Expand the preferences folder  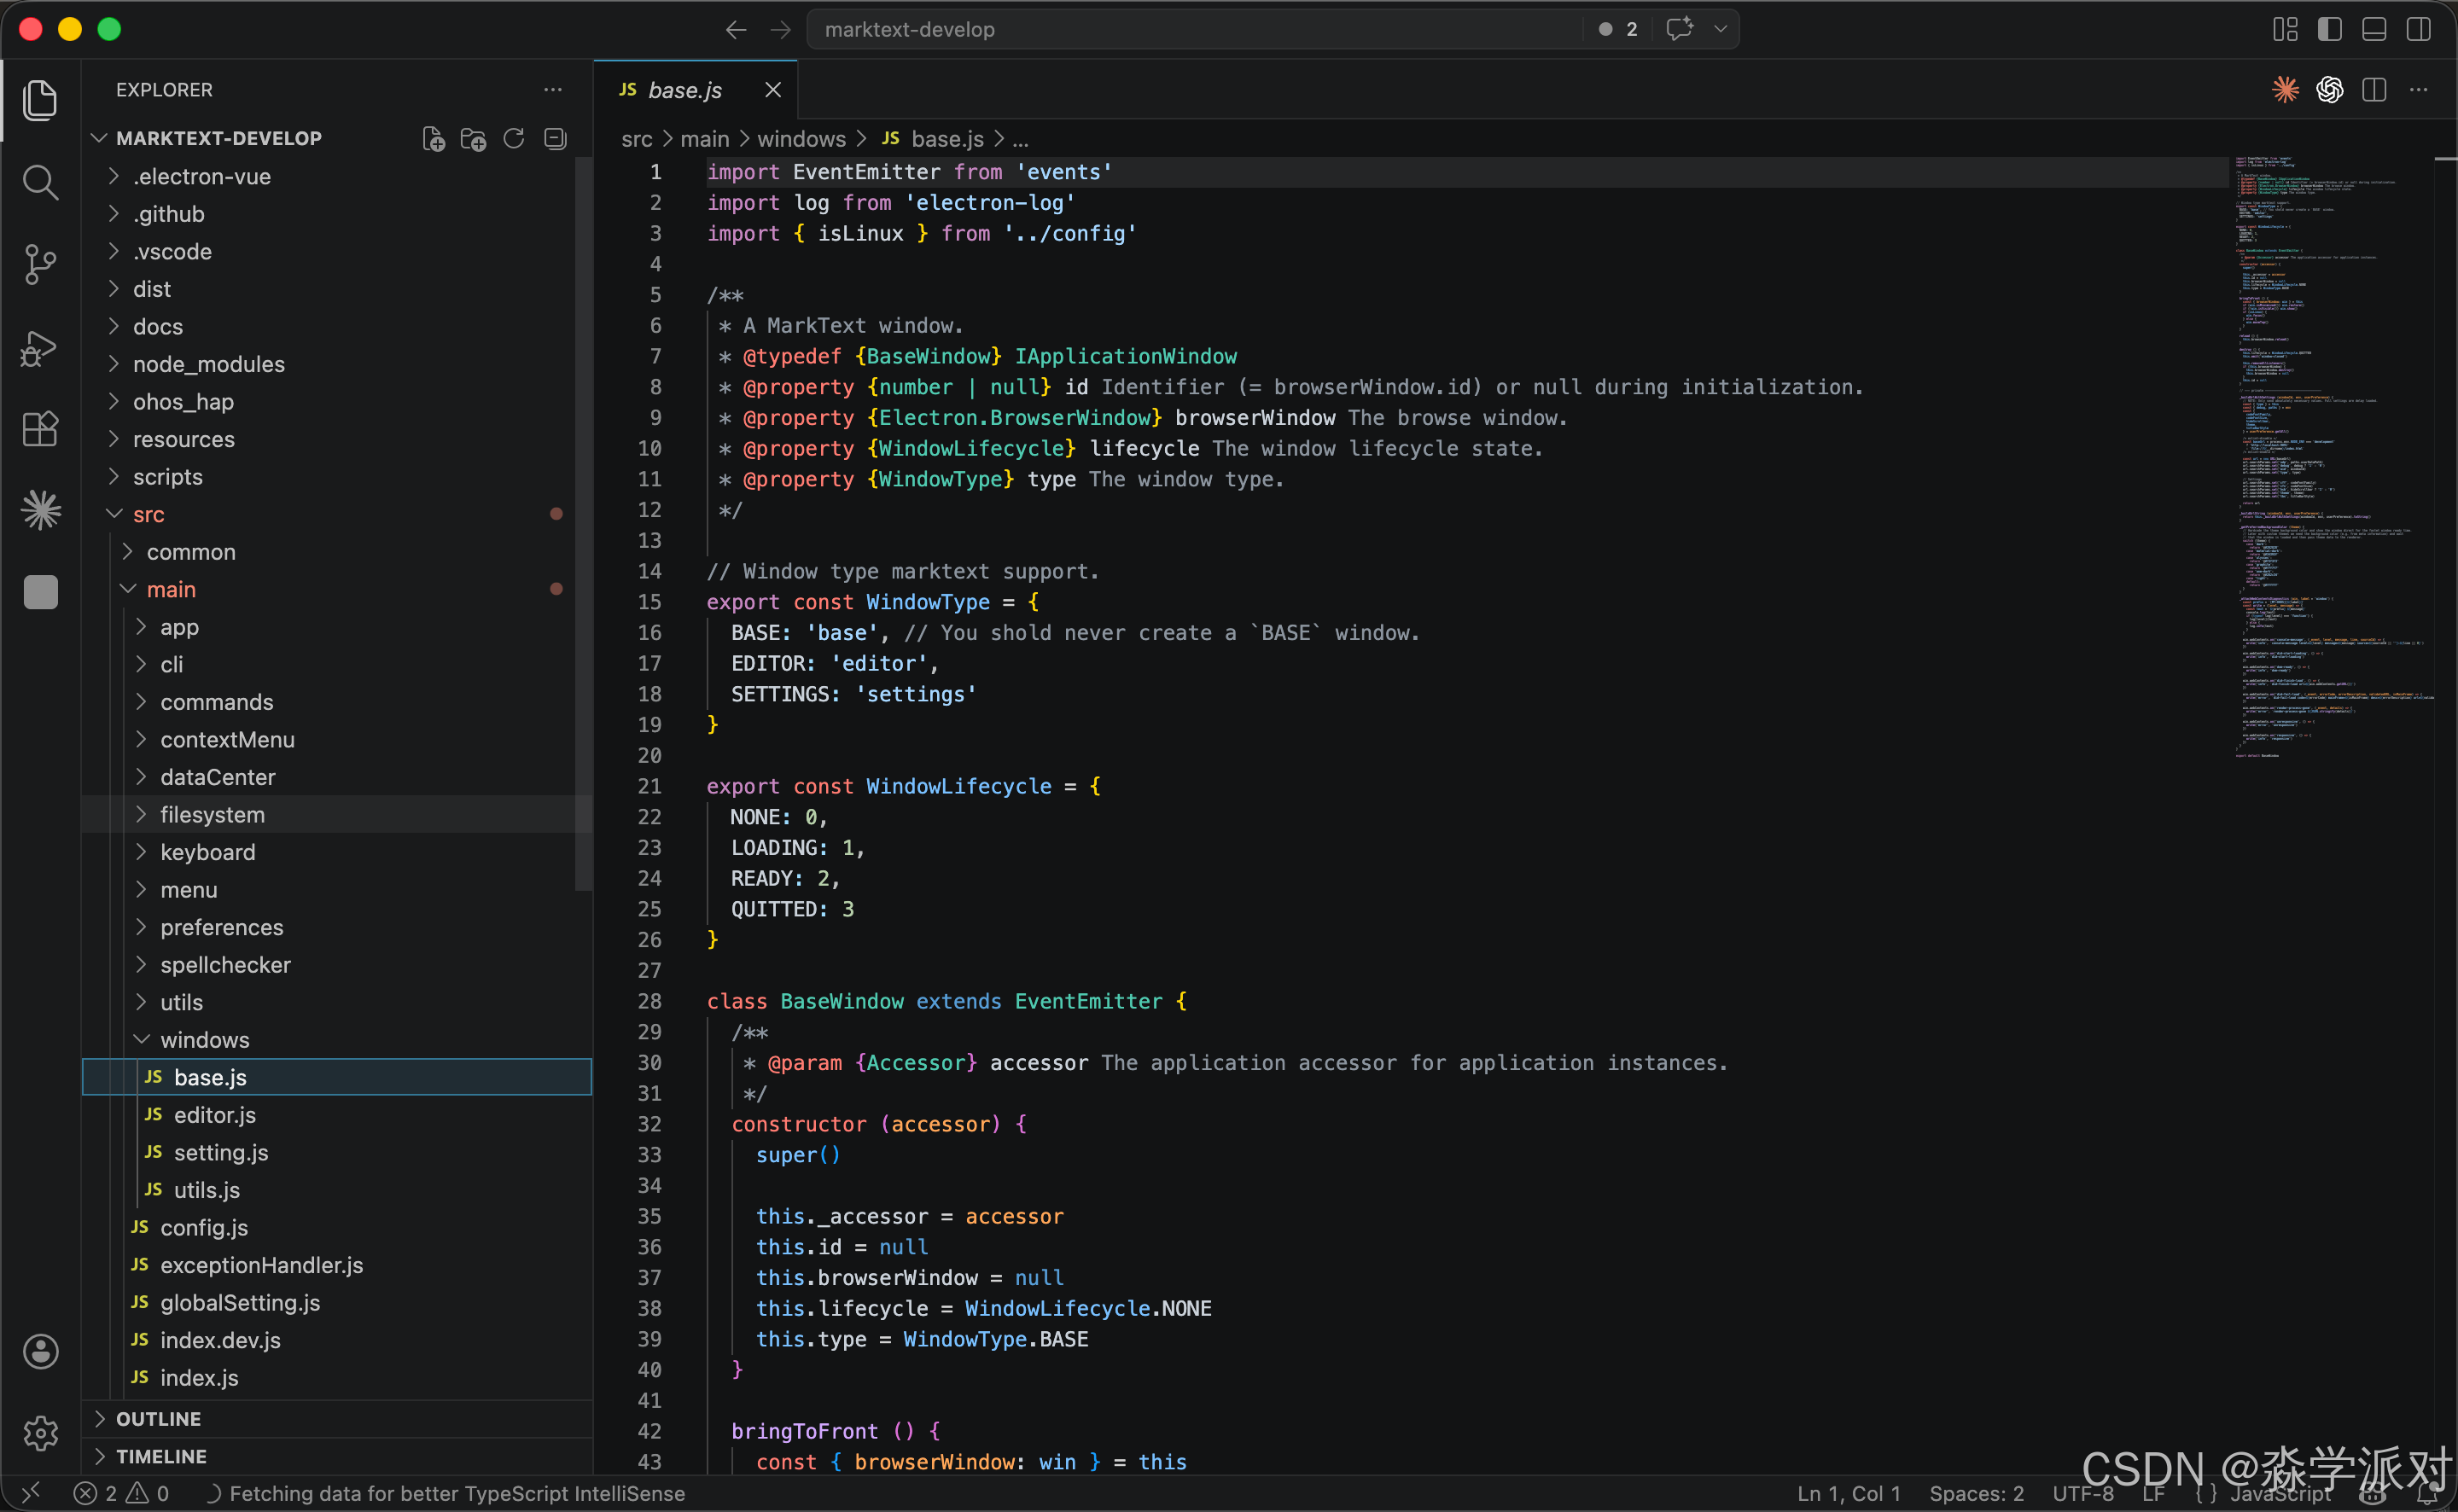click(x=336, y=927)
